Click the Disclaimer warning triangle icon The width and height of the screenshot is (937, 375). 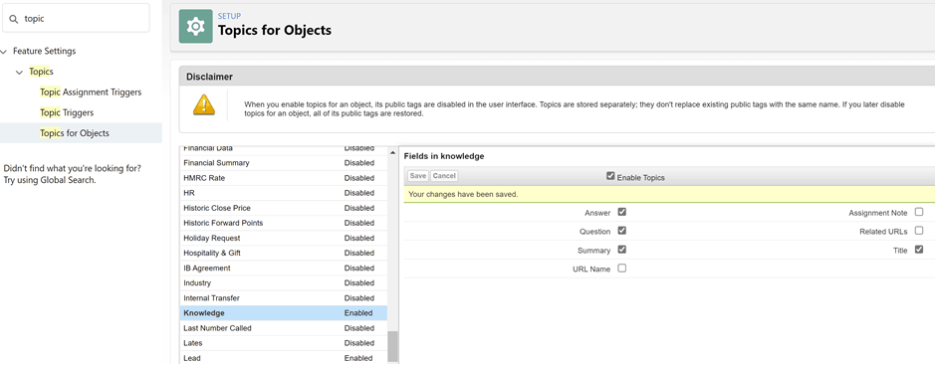[204, 104]
